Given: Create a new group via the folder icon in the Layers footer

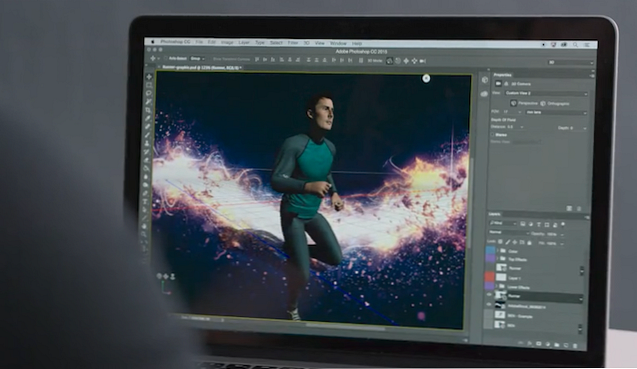Looking at the screenshot, I should tap(557, 345).
